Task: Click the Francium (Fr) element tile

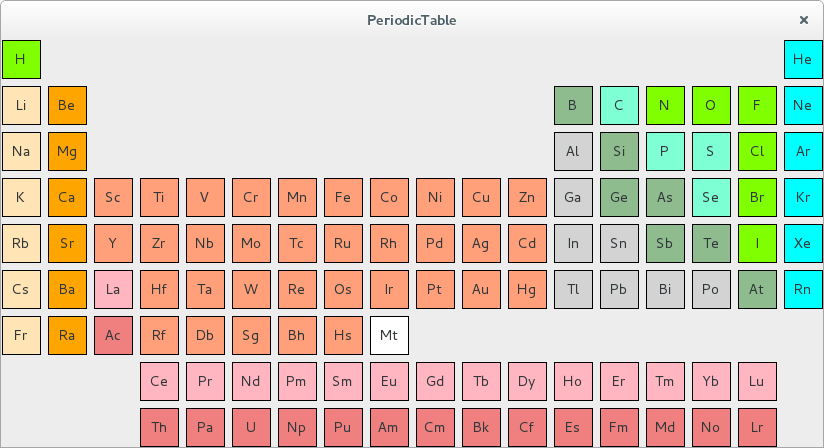Action: point(21,335)
